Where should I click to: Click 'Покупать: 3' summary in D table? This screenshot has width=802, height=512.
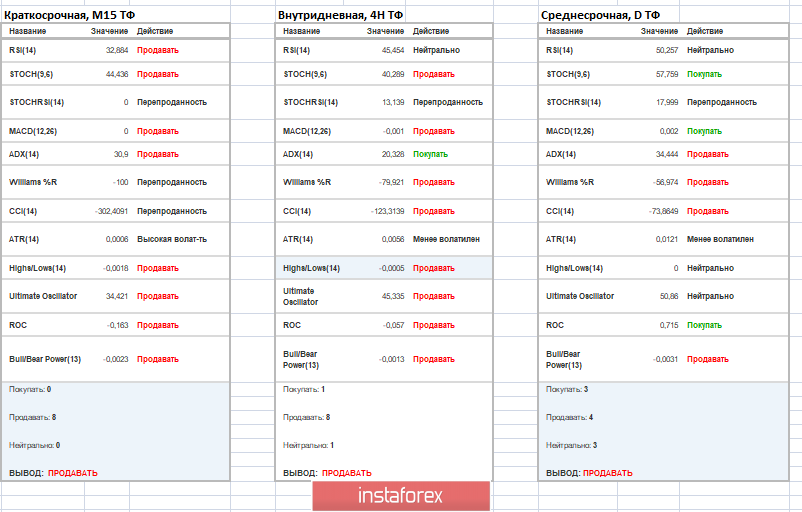[567, 389]
